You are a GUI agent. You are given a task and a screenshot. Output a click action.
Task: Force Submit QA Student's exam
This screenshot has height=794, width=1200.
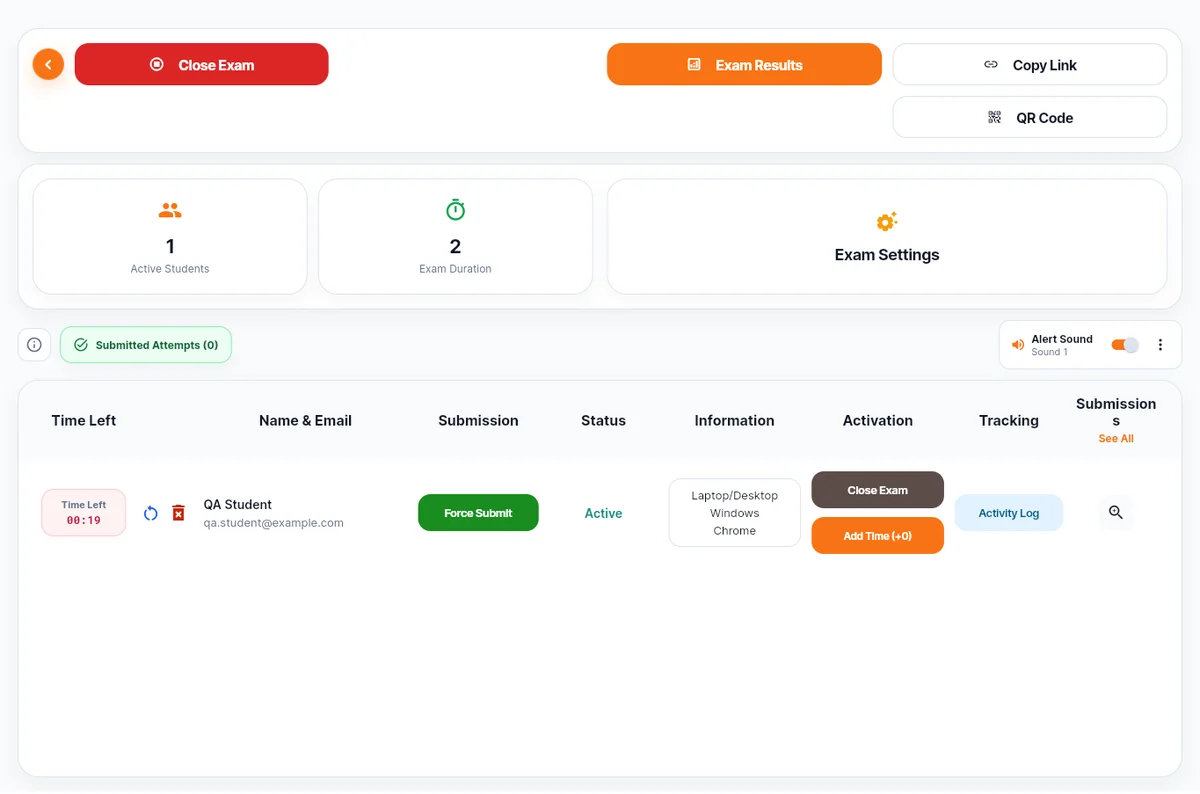(x=478, y=513)
